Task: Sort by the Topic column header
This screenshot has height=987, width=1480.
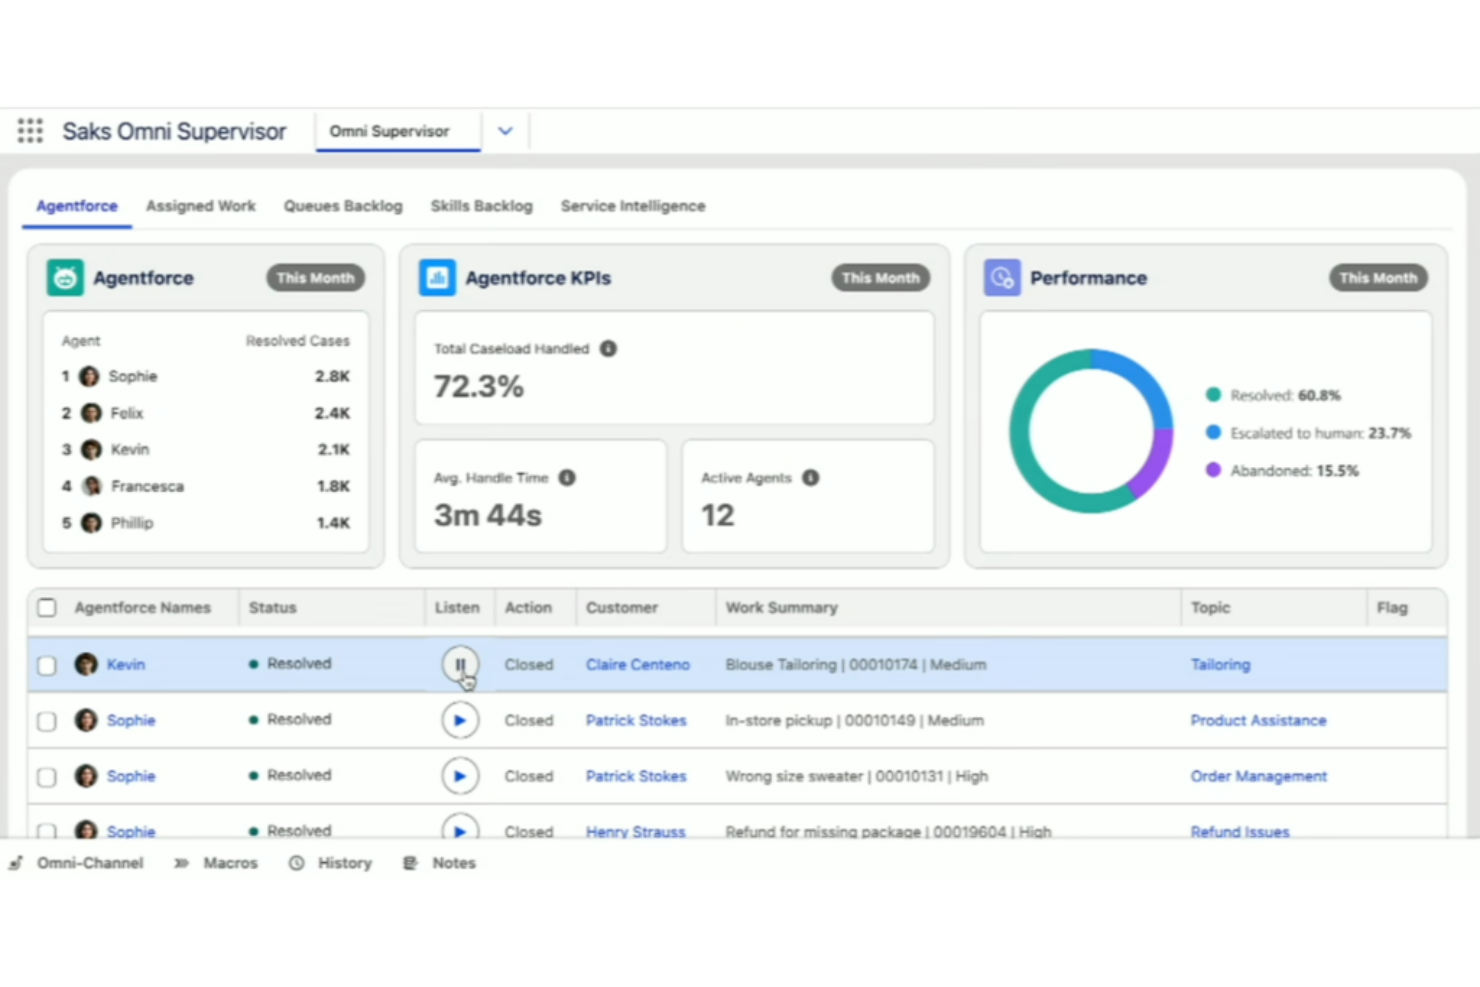Action: pyautogui.click(x=1210, y=608)
